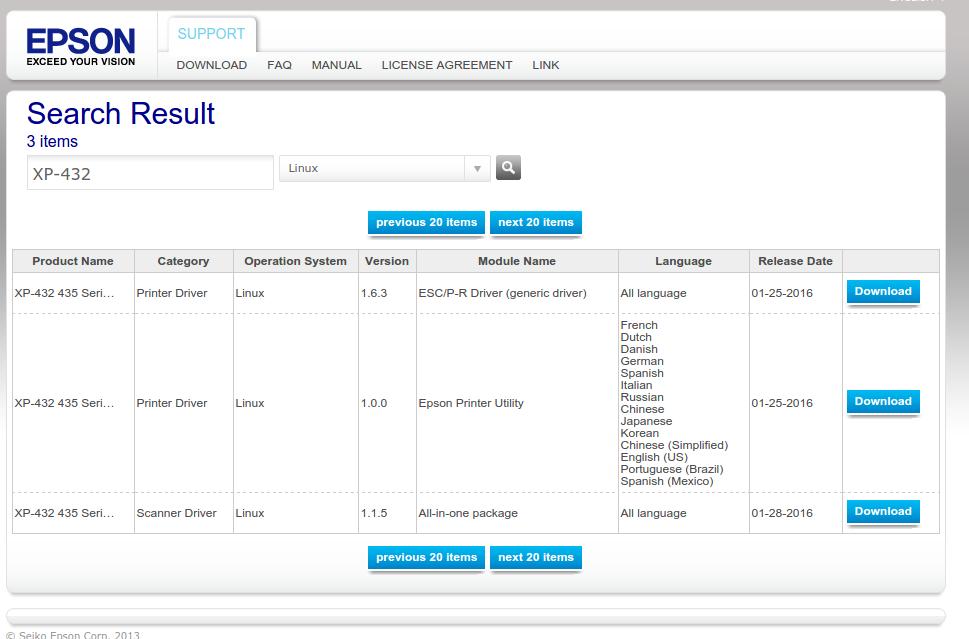The image size is (969, 639).
Task: Click bottom 'next 20 items' button
Action: click(536, 557)
